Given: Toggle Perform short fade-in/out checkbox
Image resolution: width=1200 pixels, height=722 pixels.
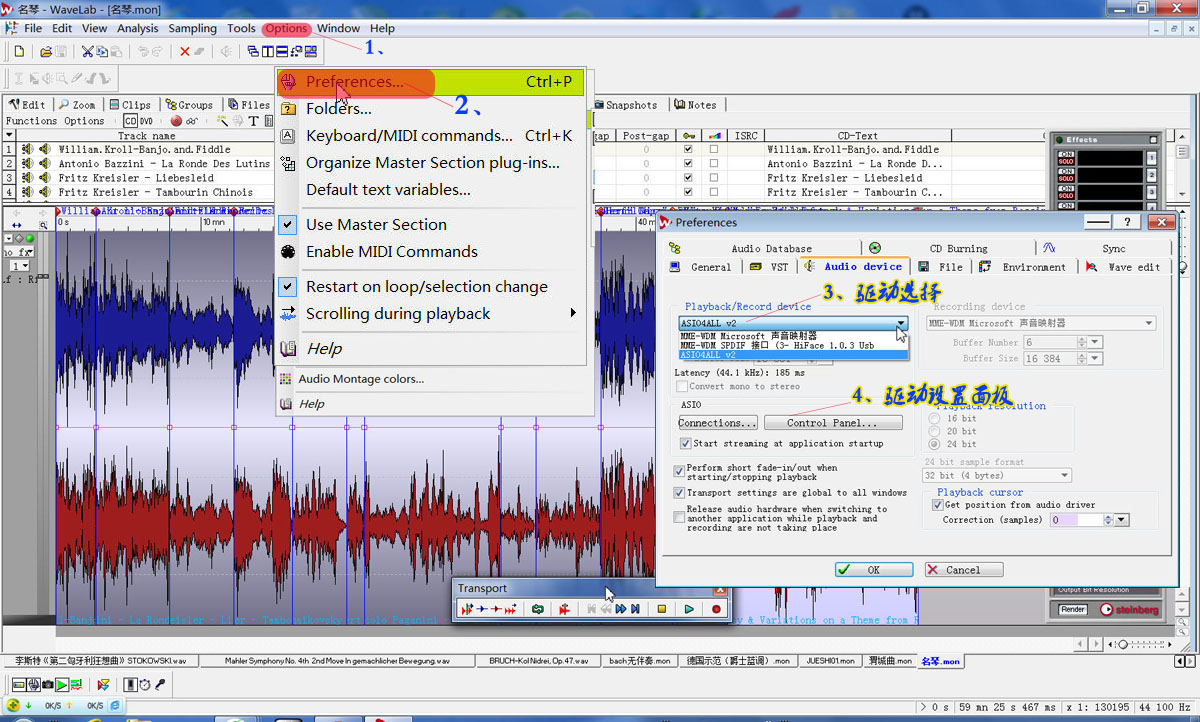Looking at the screenshot, I should [680, 469].
